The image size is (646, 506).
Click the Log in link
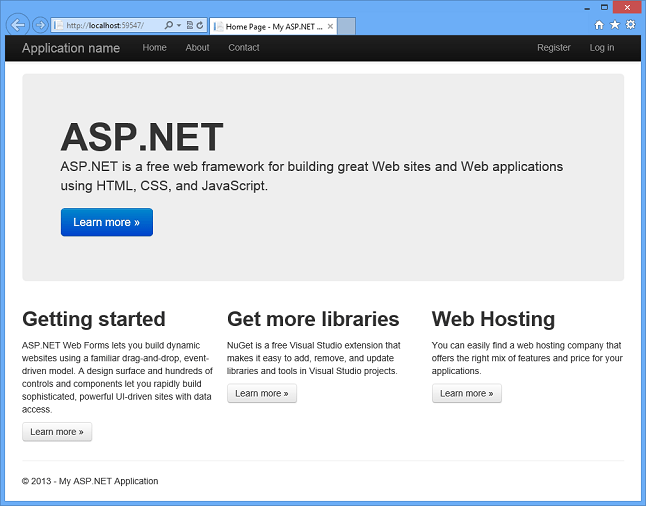tap(602, 48)
